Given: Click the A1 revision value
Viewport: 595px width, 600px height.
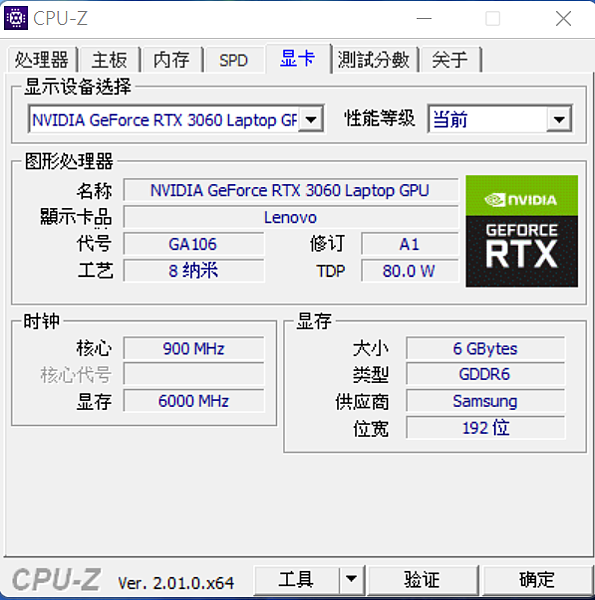Looking at the screenshot, I should point(409,244).
